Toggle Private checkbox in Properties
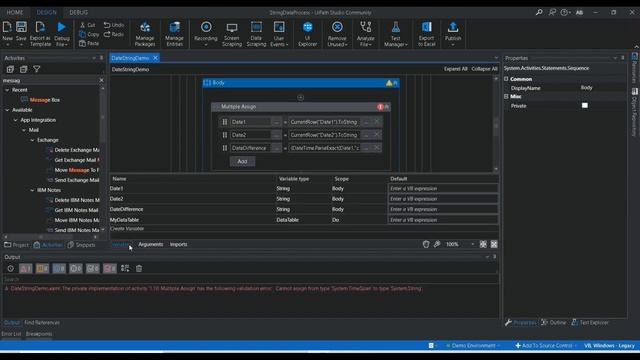The image size is (640, 360). click(x=585, y=105)
